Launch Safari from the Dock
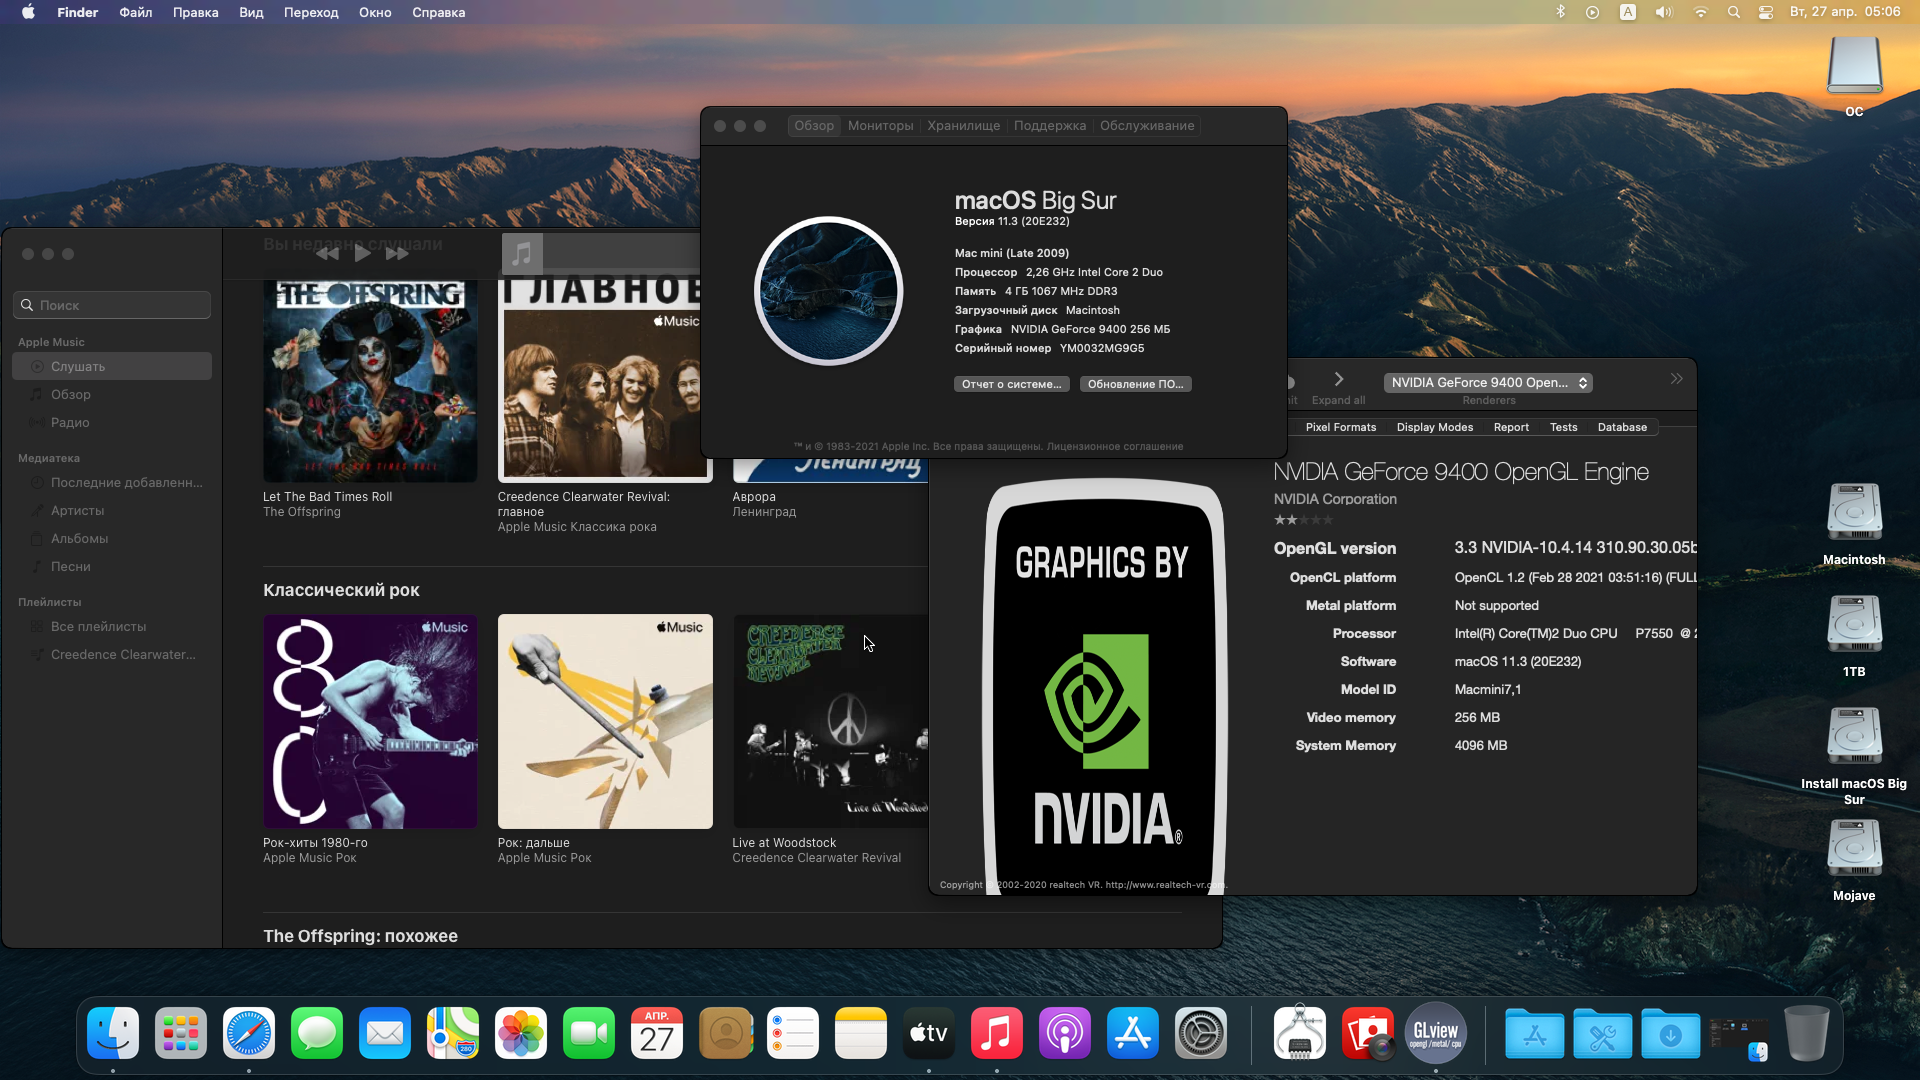The height and width of the screenshot is (1080, 1920). pyautogui.click(x=249, y=1033)
